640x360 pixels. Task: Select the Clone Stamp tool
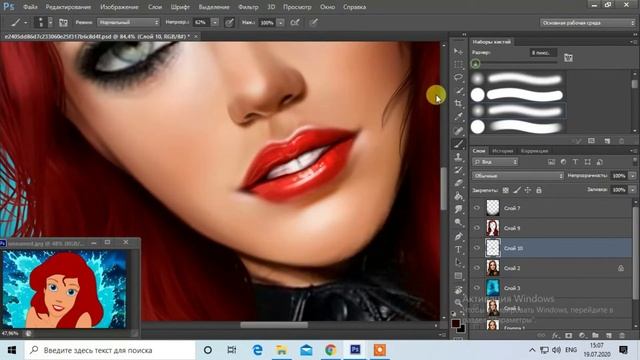click(458, 157)
